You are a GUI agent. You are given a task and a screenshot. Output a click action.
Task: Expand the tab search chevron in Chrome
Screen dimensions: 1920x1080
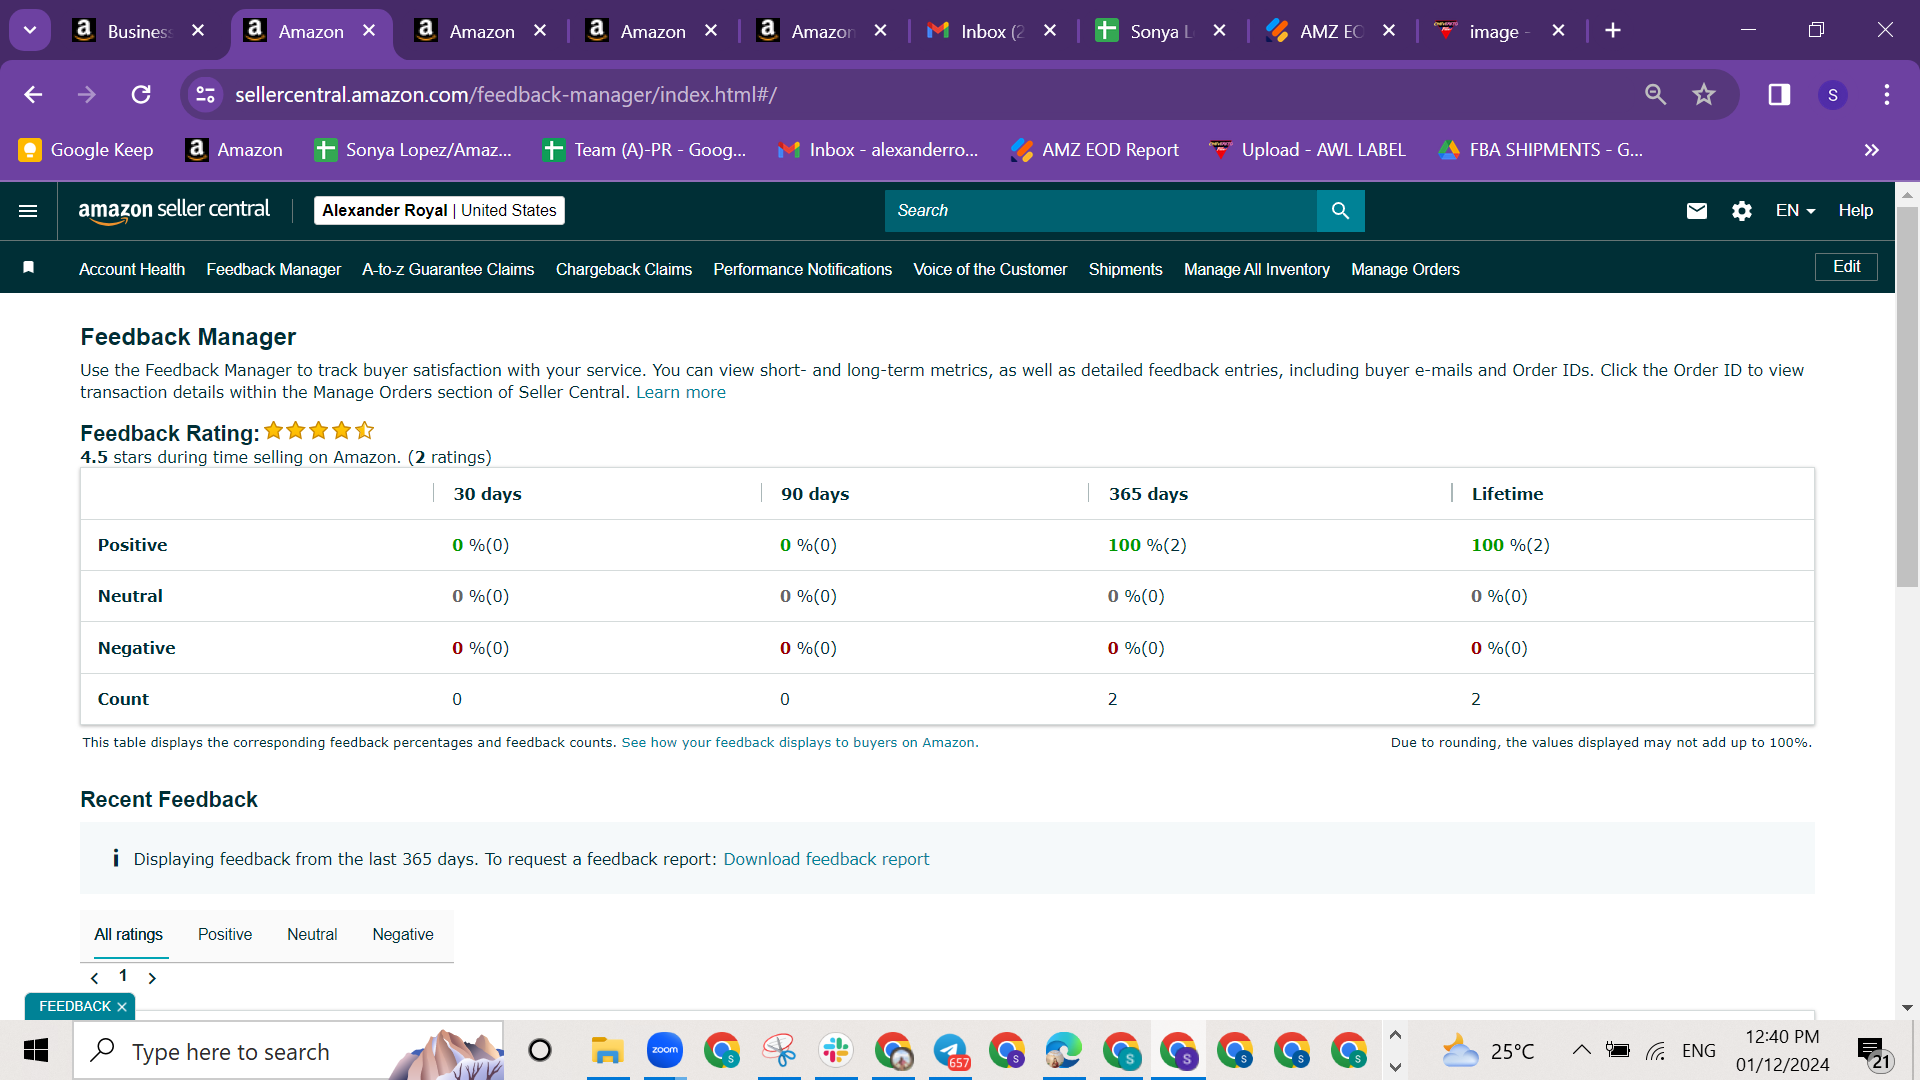coord(30,31)
